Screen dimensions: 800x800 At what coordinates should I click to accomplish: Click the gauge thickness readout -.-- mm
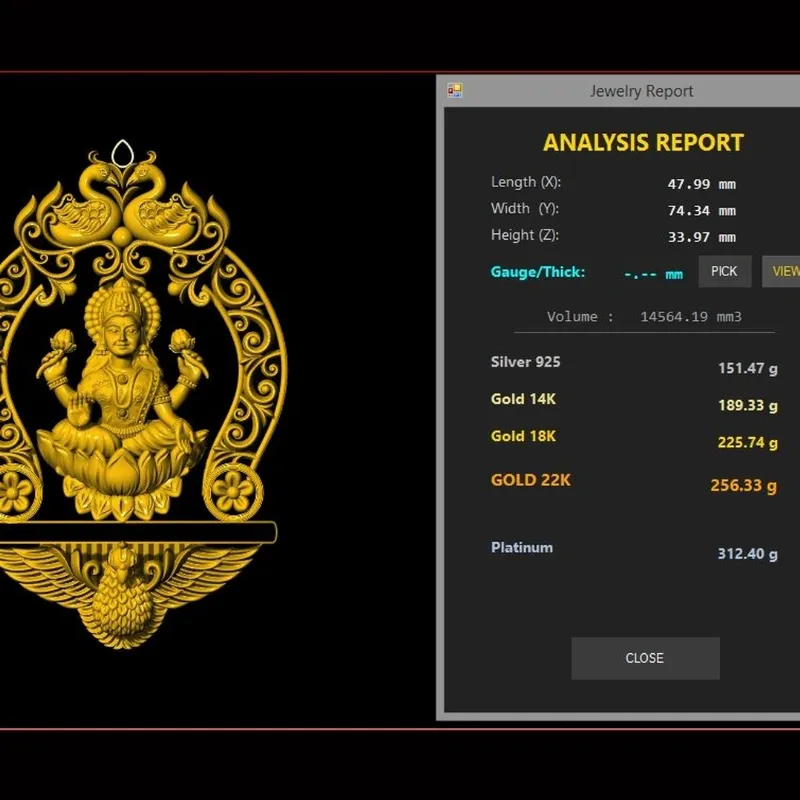[x=653, y=274]
